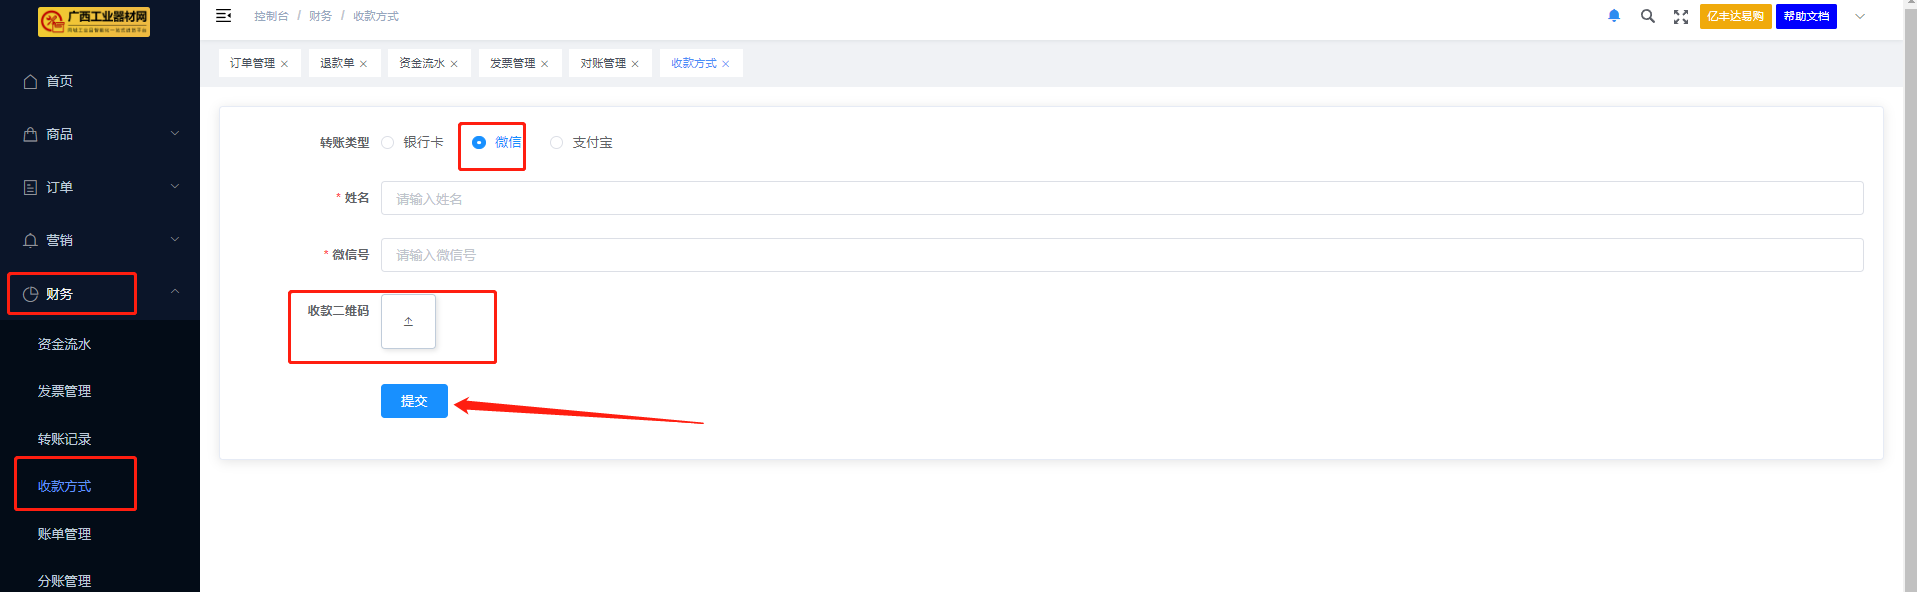Image resolution: width=1917 pixels, height=592 pixels.
Task: Collapse sidebar using the hamburger menu icon
Action: pyautogui.click(x=224, y=16)
